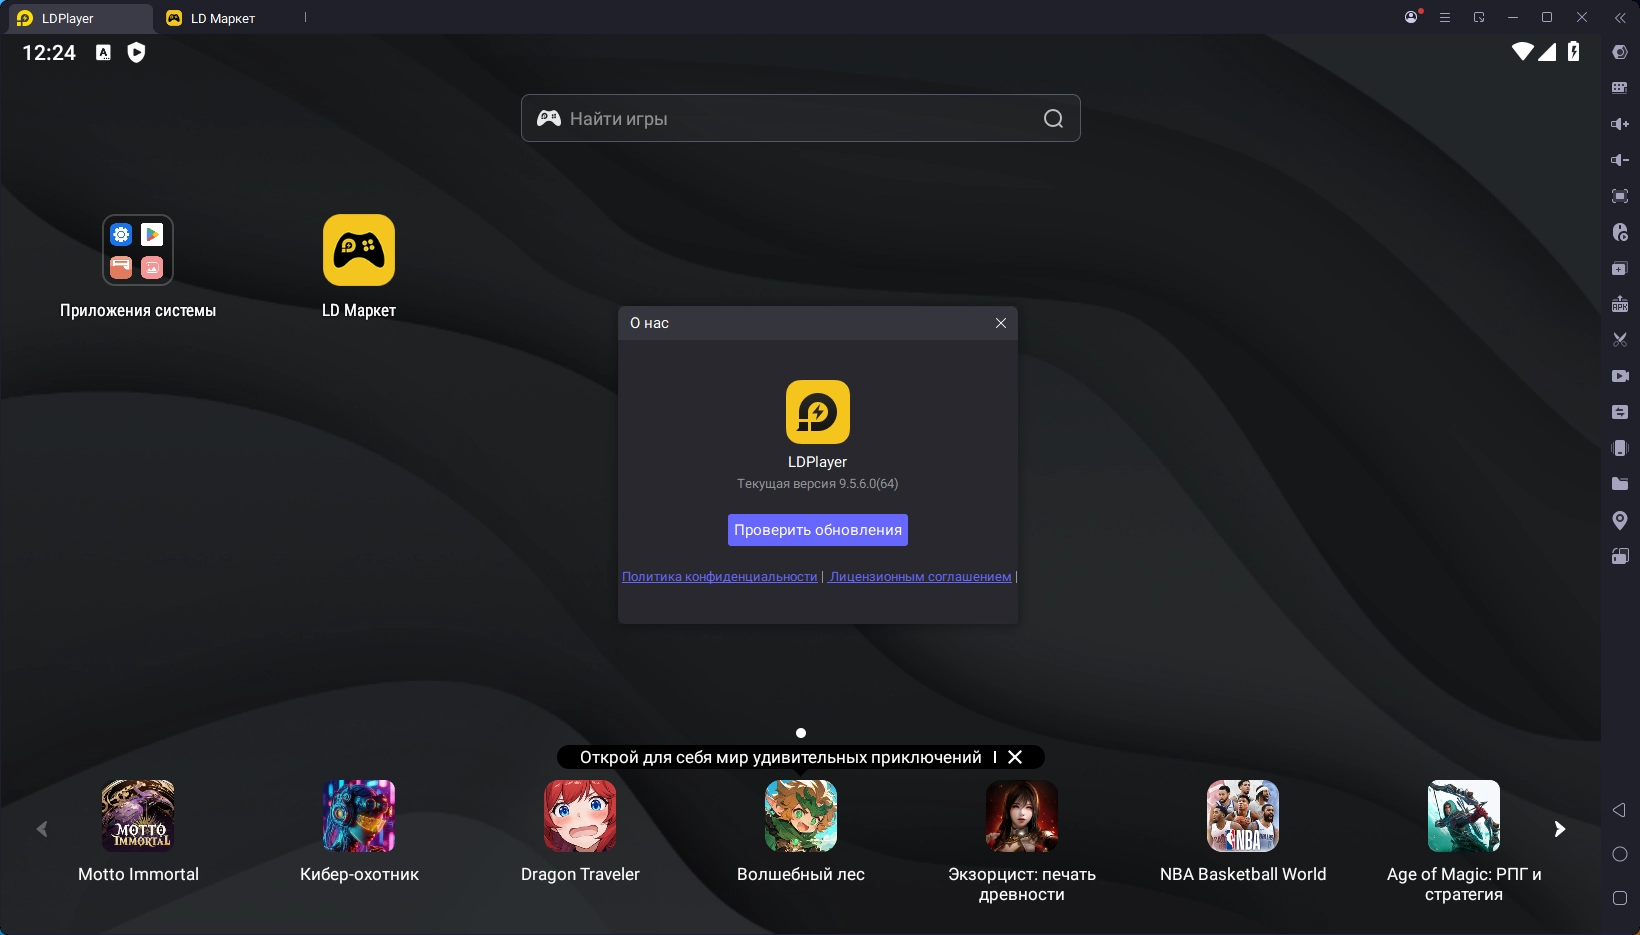
Task: Set virtual location with the pin icon
Action: pos(1620,520)
